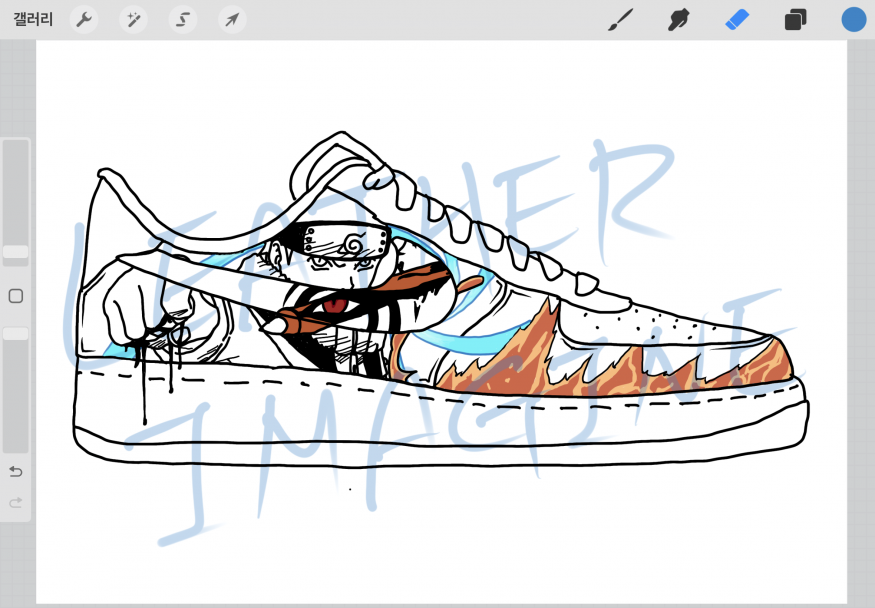Undo the last stroke

(16, 472)
